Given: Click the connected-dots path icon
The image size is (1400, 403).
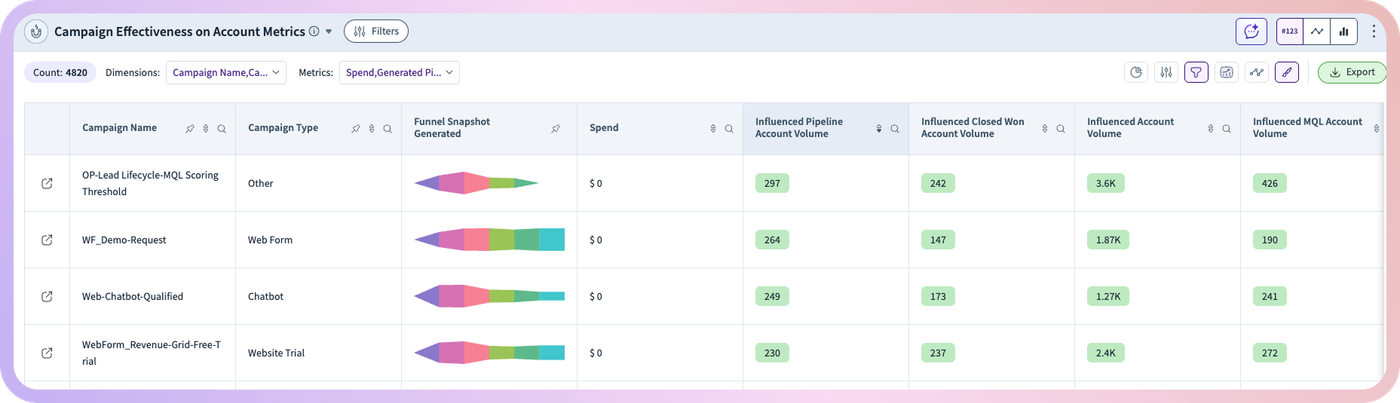Looking at the screenshot, I should (1256, 72).
